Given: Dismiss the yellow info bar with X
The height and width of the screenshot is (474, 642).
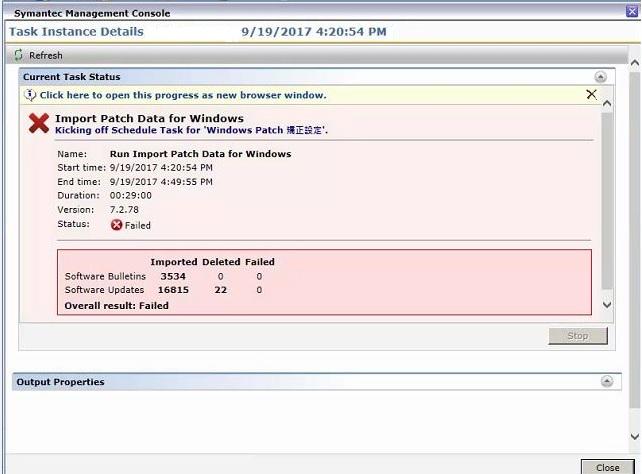Looking at the screenshot, I should (x=591, y=95).
